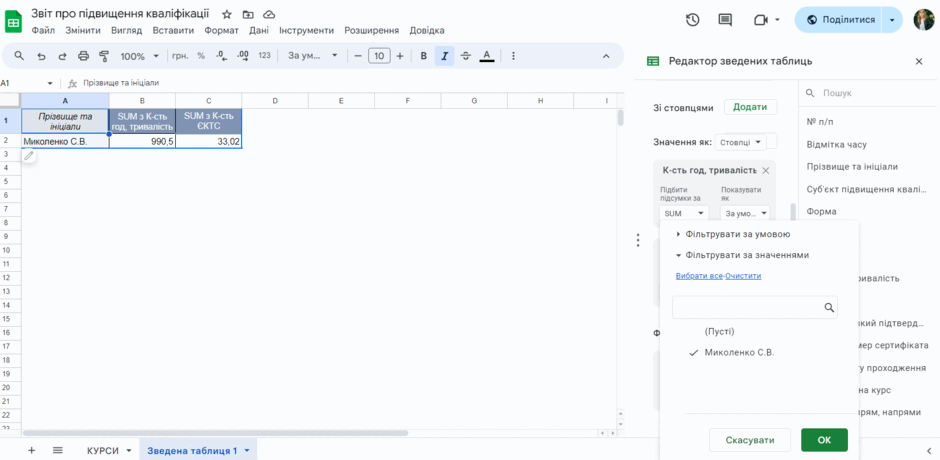The height and width of the screenshot is (460, 940).
Task: Start video call camera icon
Action: click(x=761, y=20)
